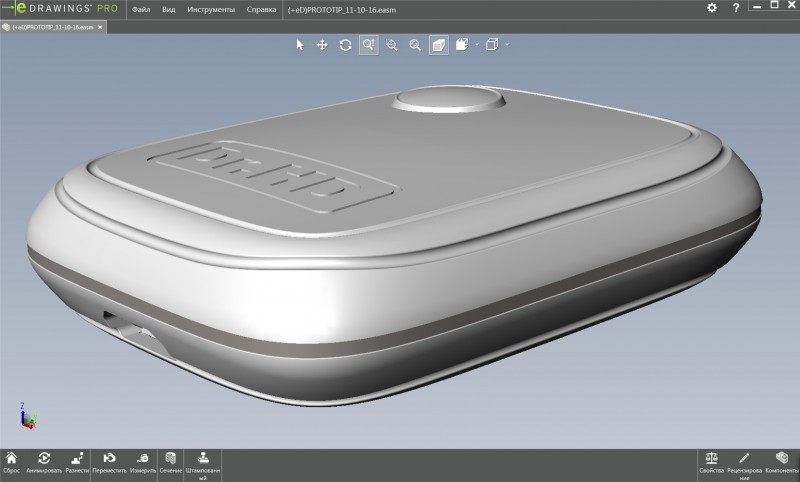Open the Рецензирование markup panel
This screenshot has height=482, width=800.
(744, 465)
